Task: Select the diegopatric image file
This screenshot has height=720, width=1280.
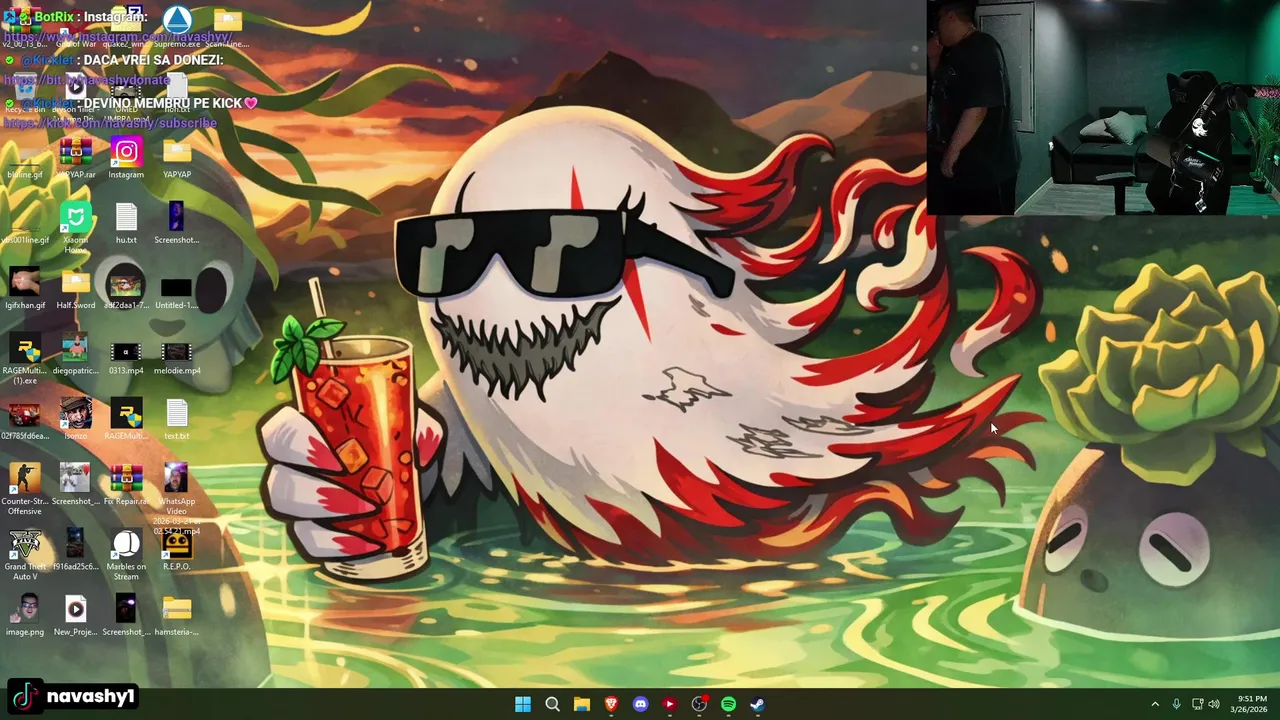Action: click(76, 354)
